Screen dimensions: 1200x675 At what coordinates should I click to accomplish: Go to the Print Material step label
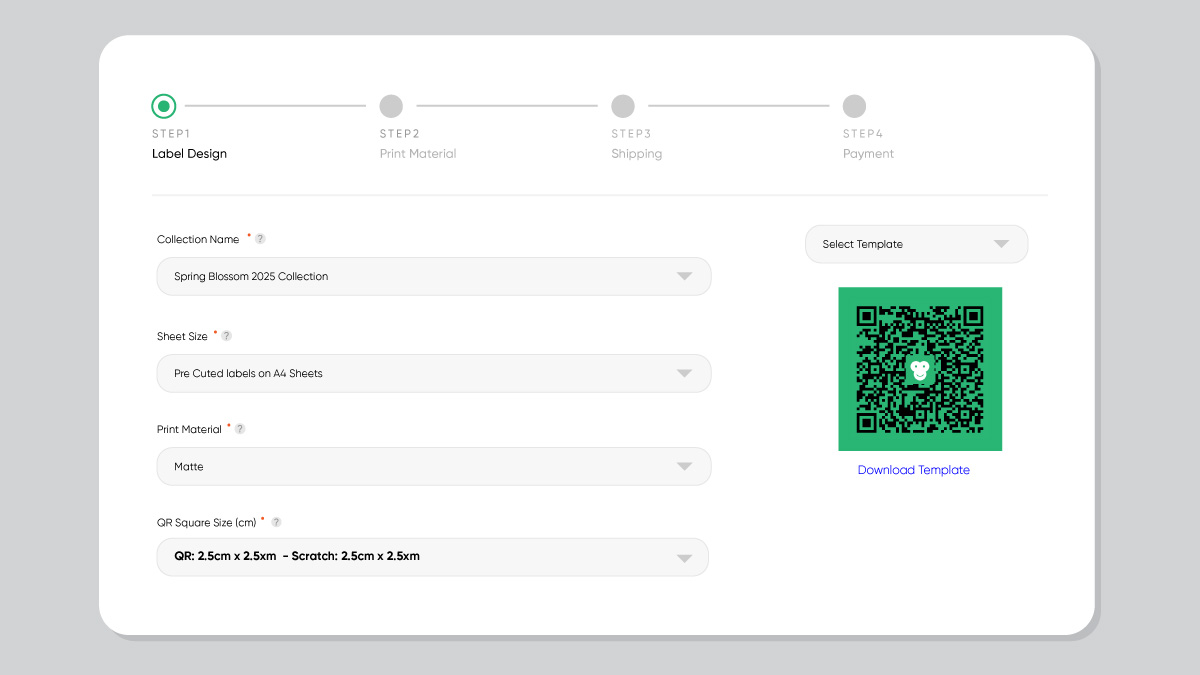(x=418, y=154)
